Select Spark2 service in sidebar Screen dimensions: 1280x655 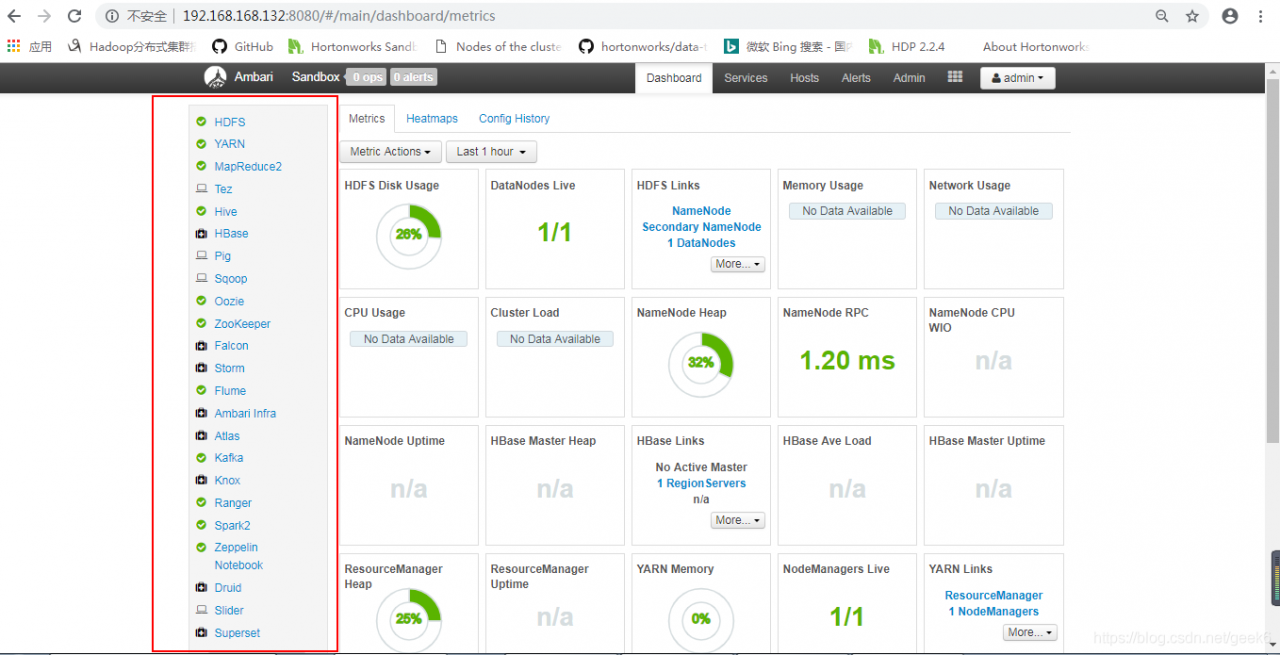point(232,525)
